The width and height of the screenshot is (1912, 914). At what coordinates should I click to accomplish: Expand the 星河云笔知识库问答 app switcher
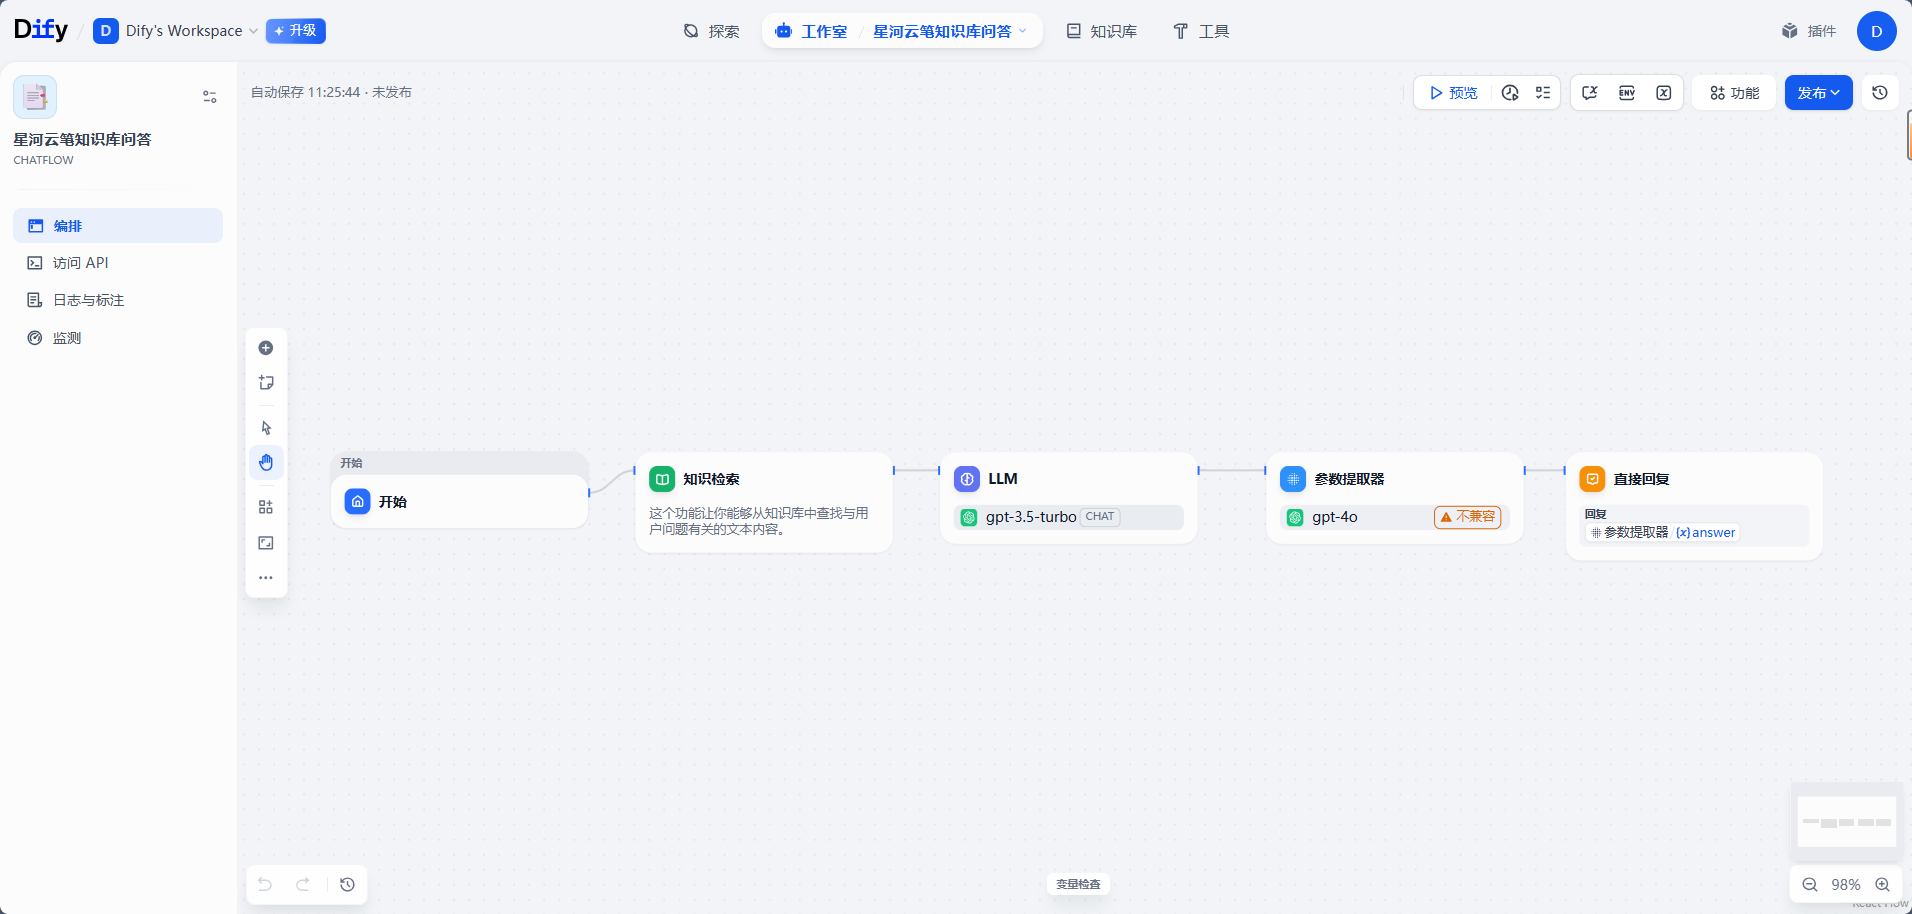tap(950, 31)
